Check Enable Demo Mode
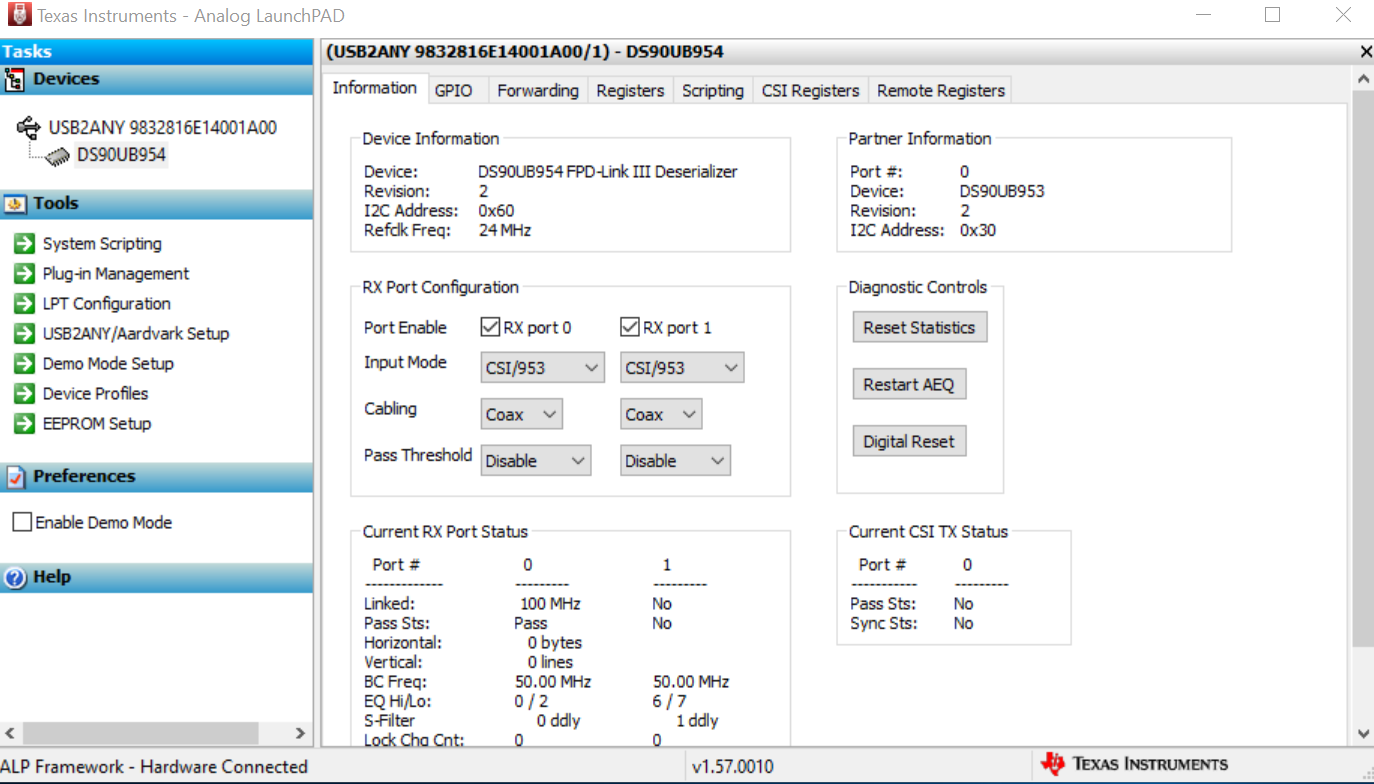The image size is (1374, 784). 21,522
